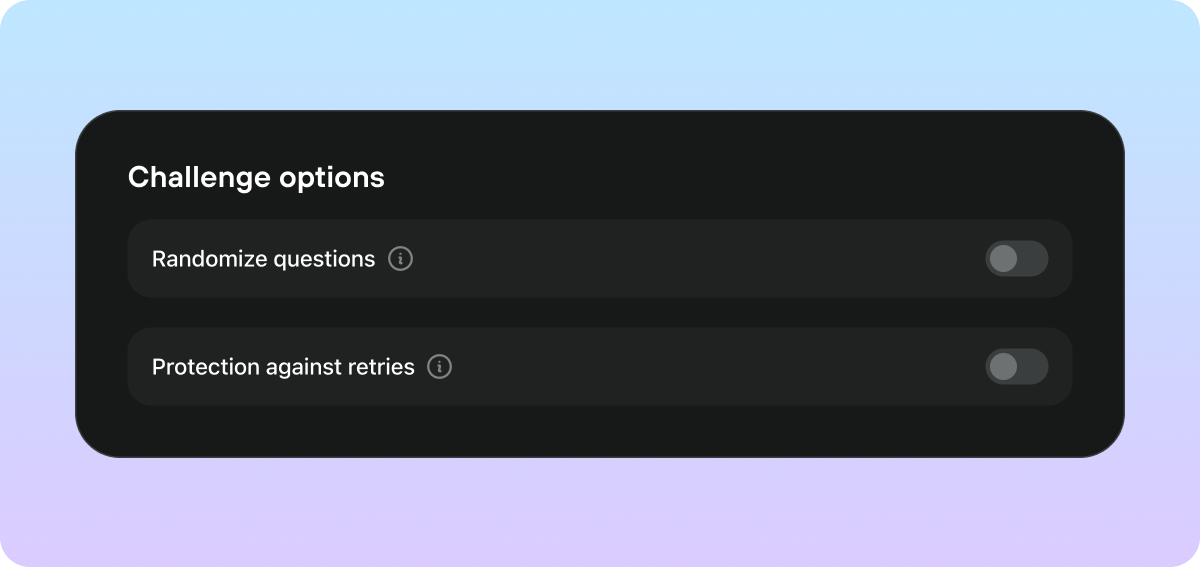Click the Randomize questions label

pyautogui.click(x=263, y=259)
